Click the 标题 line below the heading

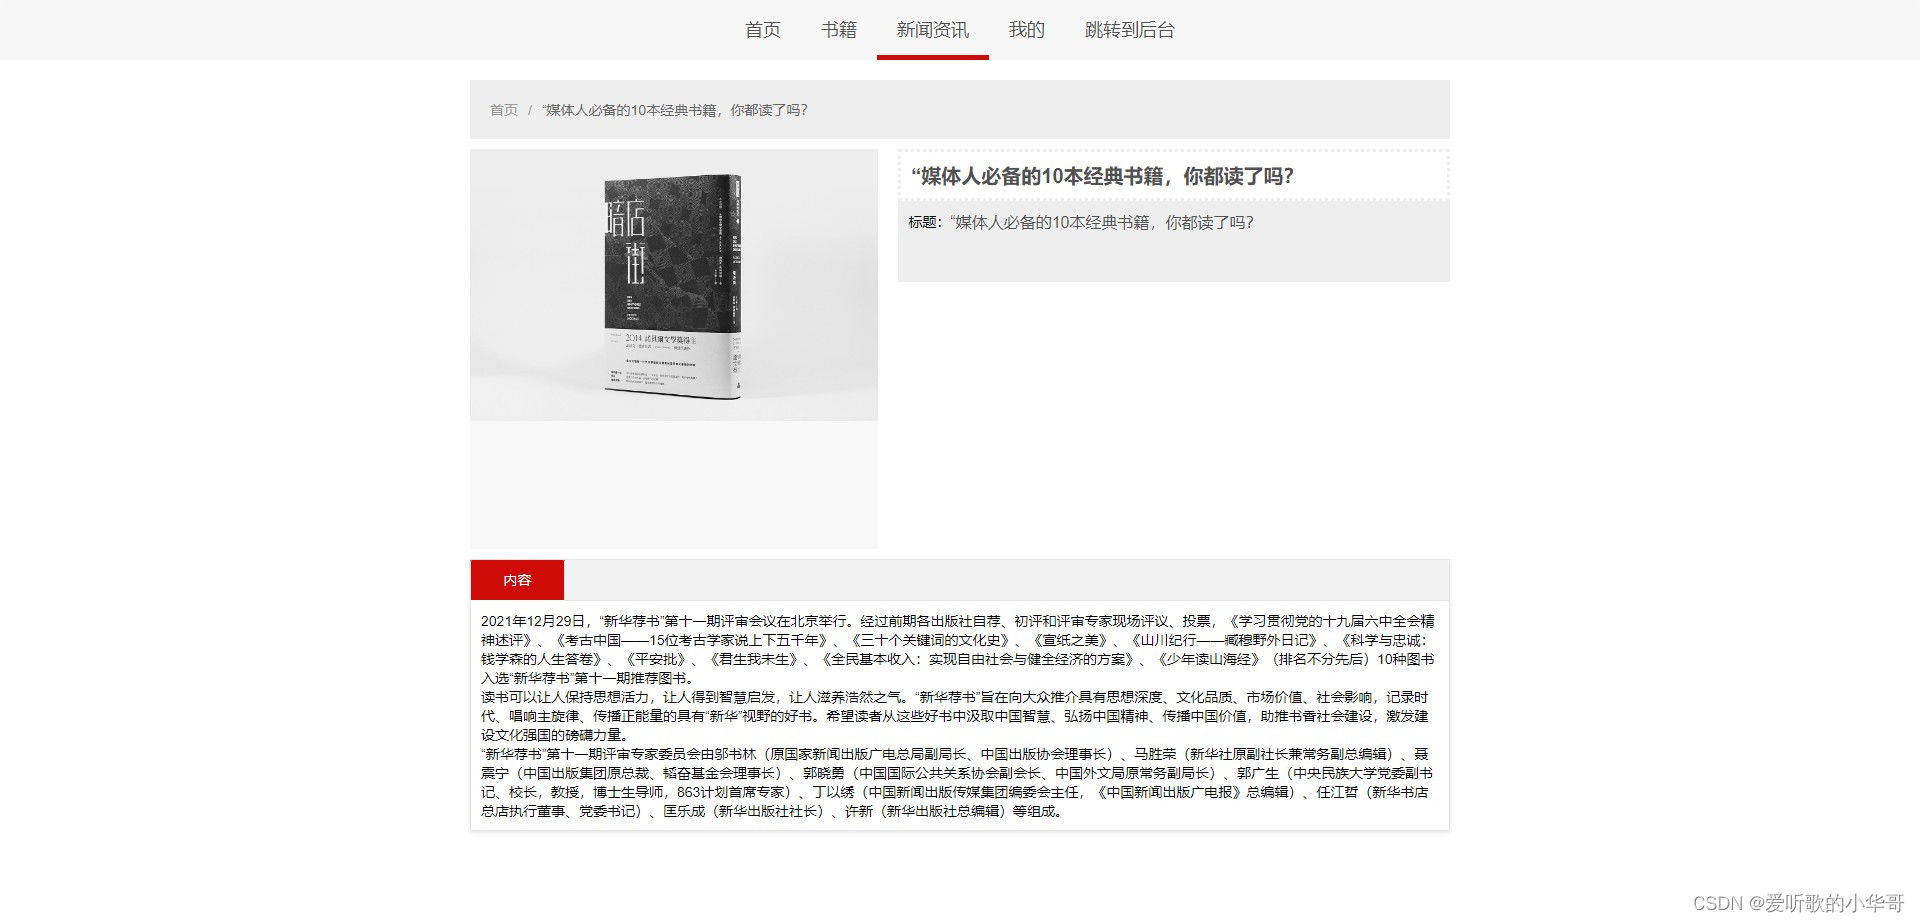click(x=1080, y=222)
